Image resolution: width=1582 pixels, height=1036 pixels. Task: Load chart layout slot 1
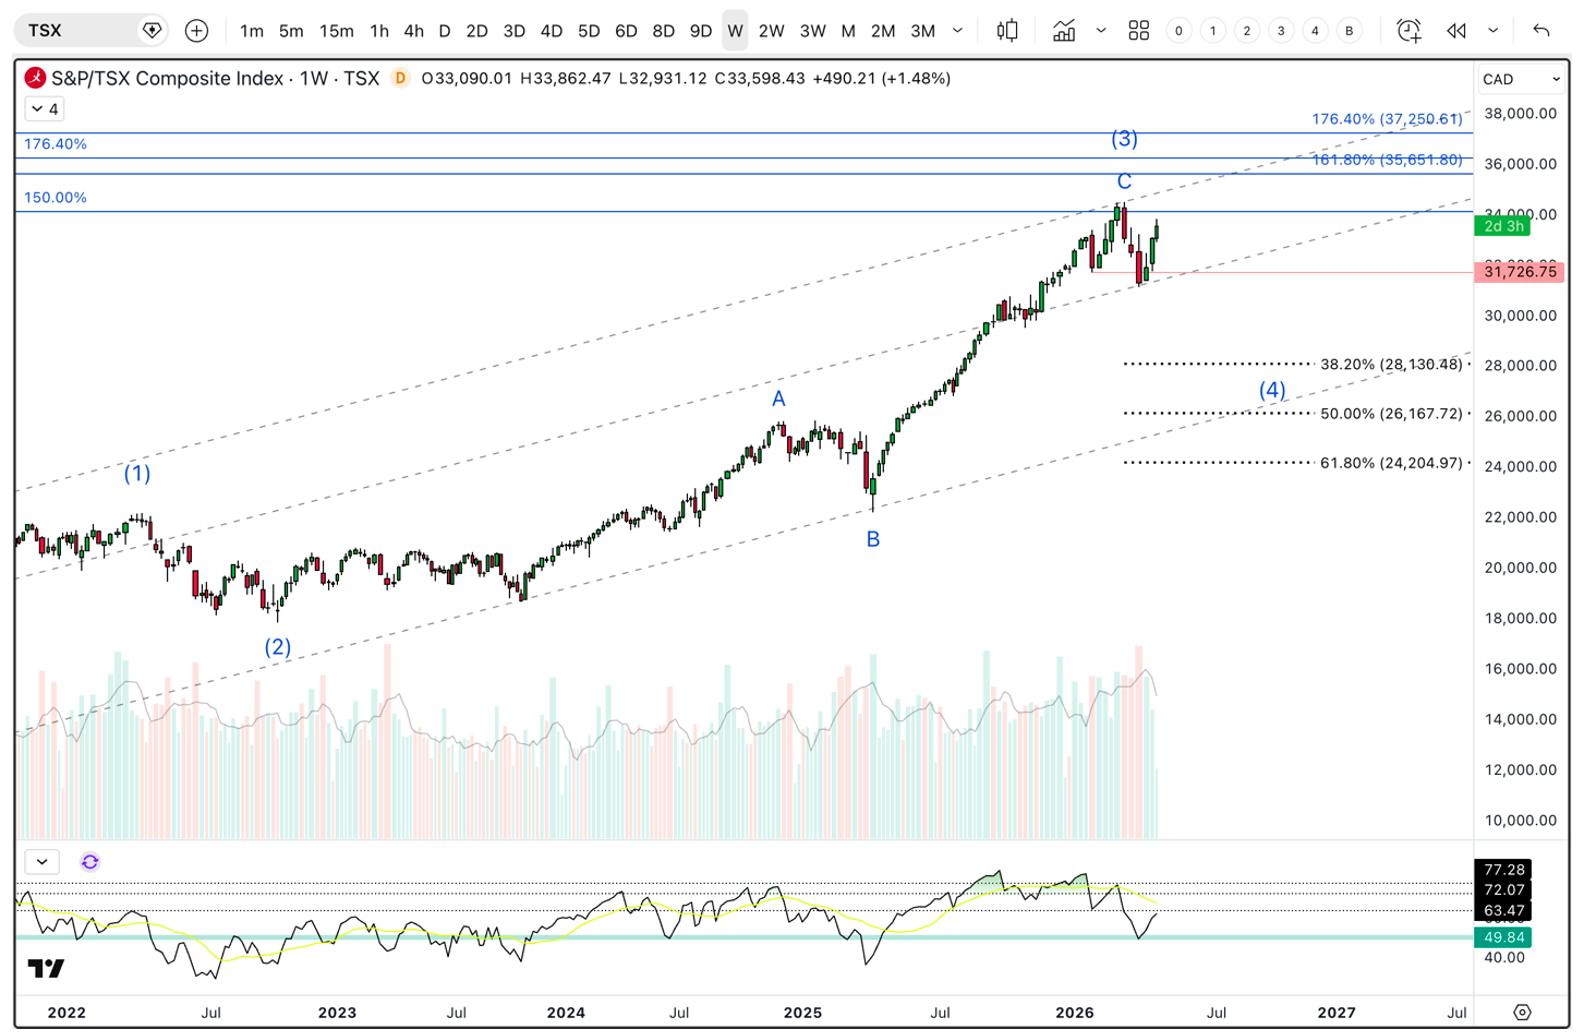pyautogui.click(x=1213, y=31)
